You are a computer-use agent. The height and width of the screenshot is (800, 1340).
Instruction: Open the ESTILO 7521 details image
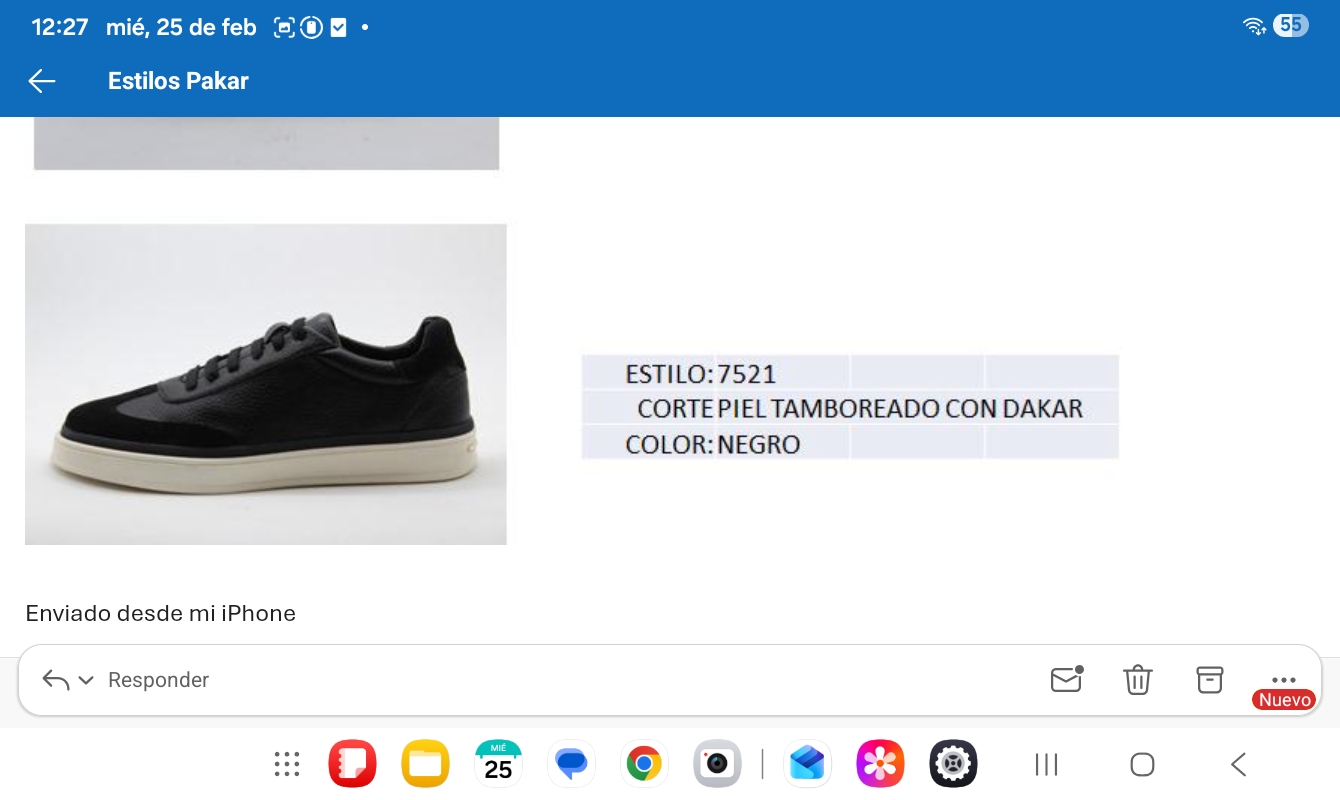[850, 407]
